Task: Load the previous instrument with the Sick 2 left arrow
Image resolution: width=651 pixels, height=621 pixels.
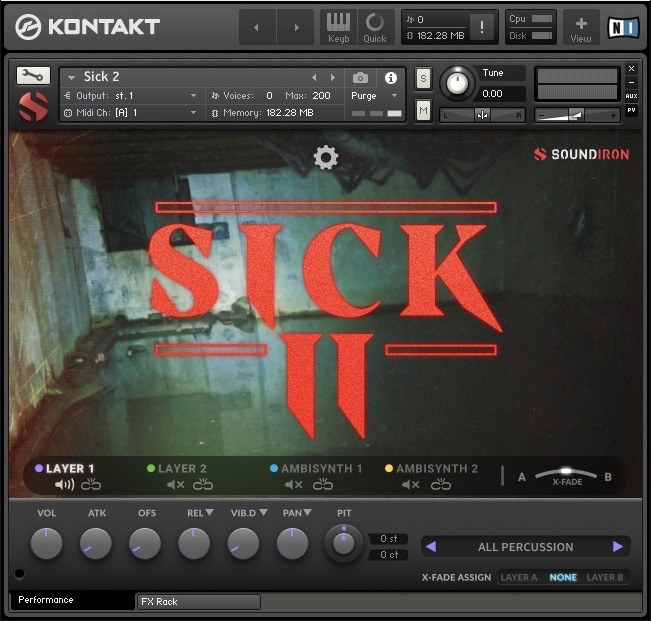Action: [314, 77]
